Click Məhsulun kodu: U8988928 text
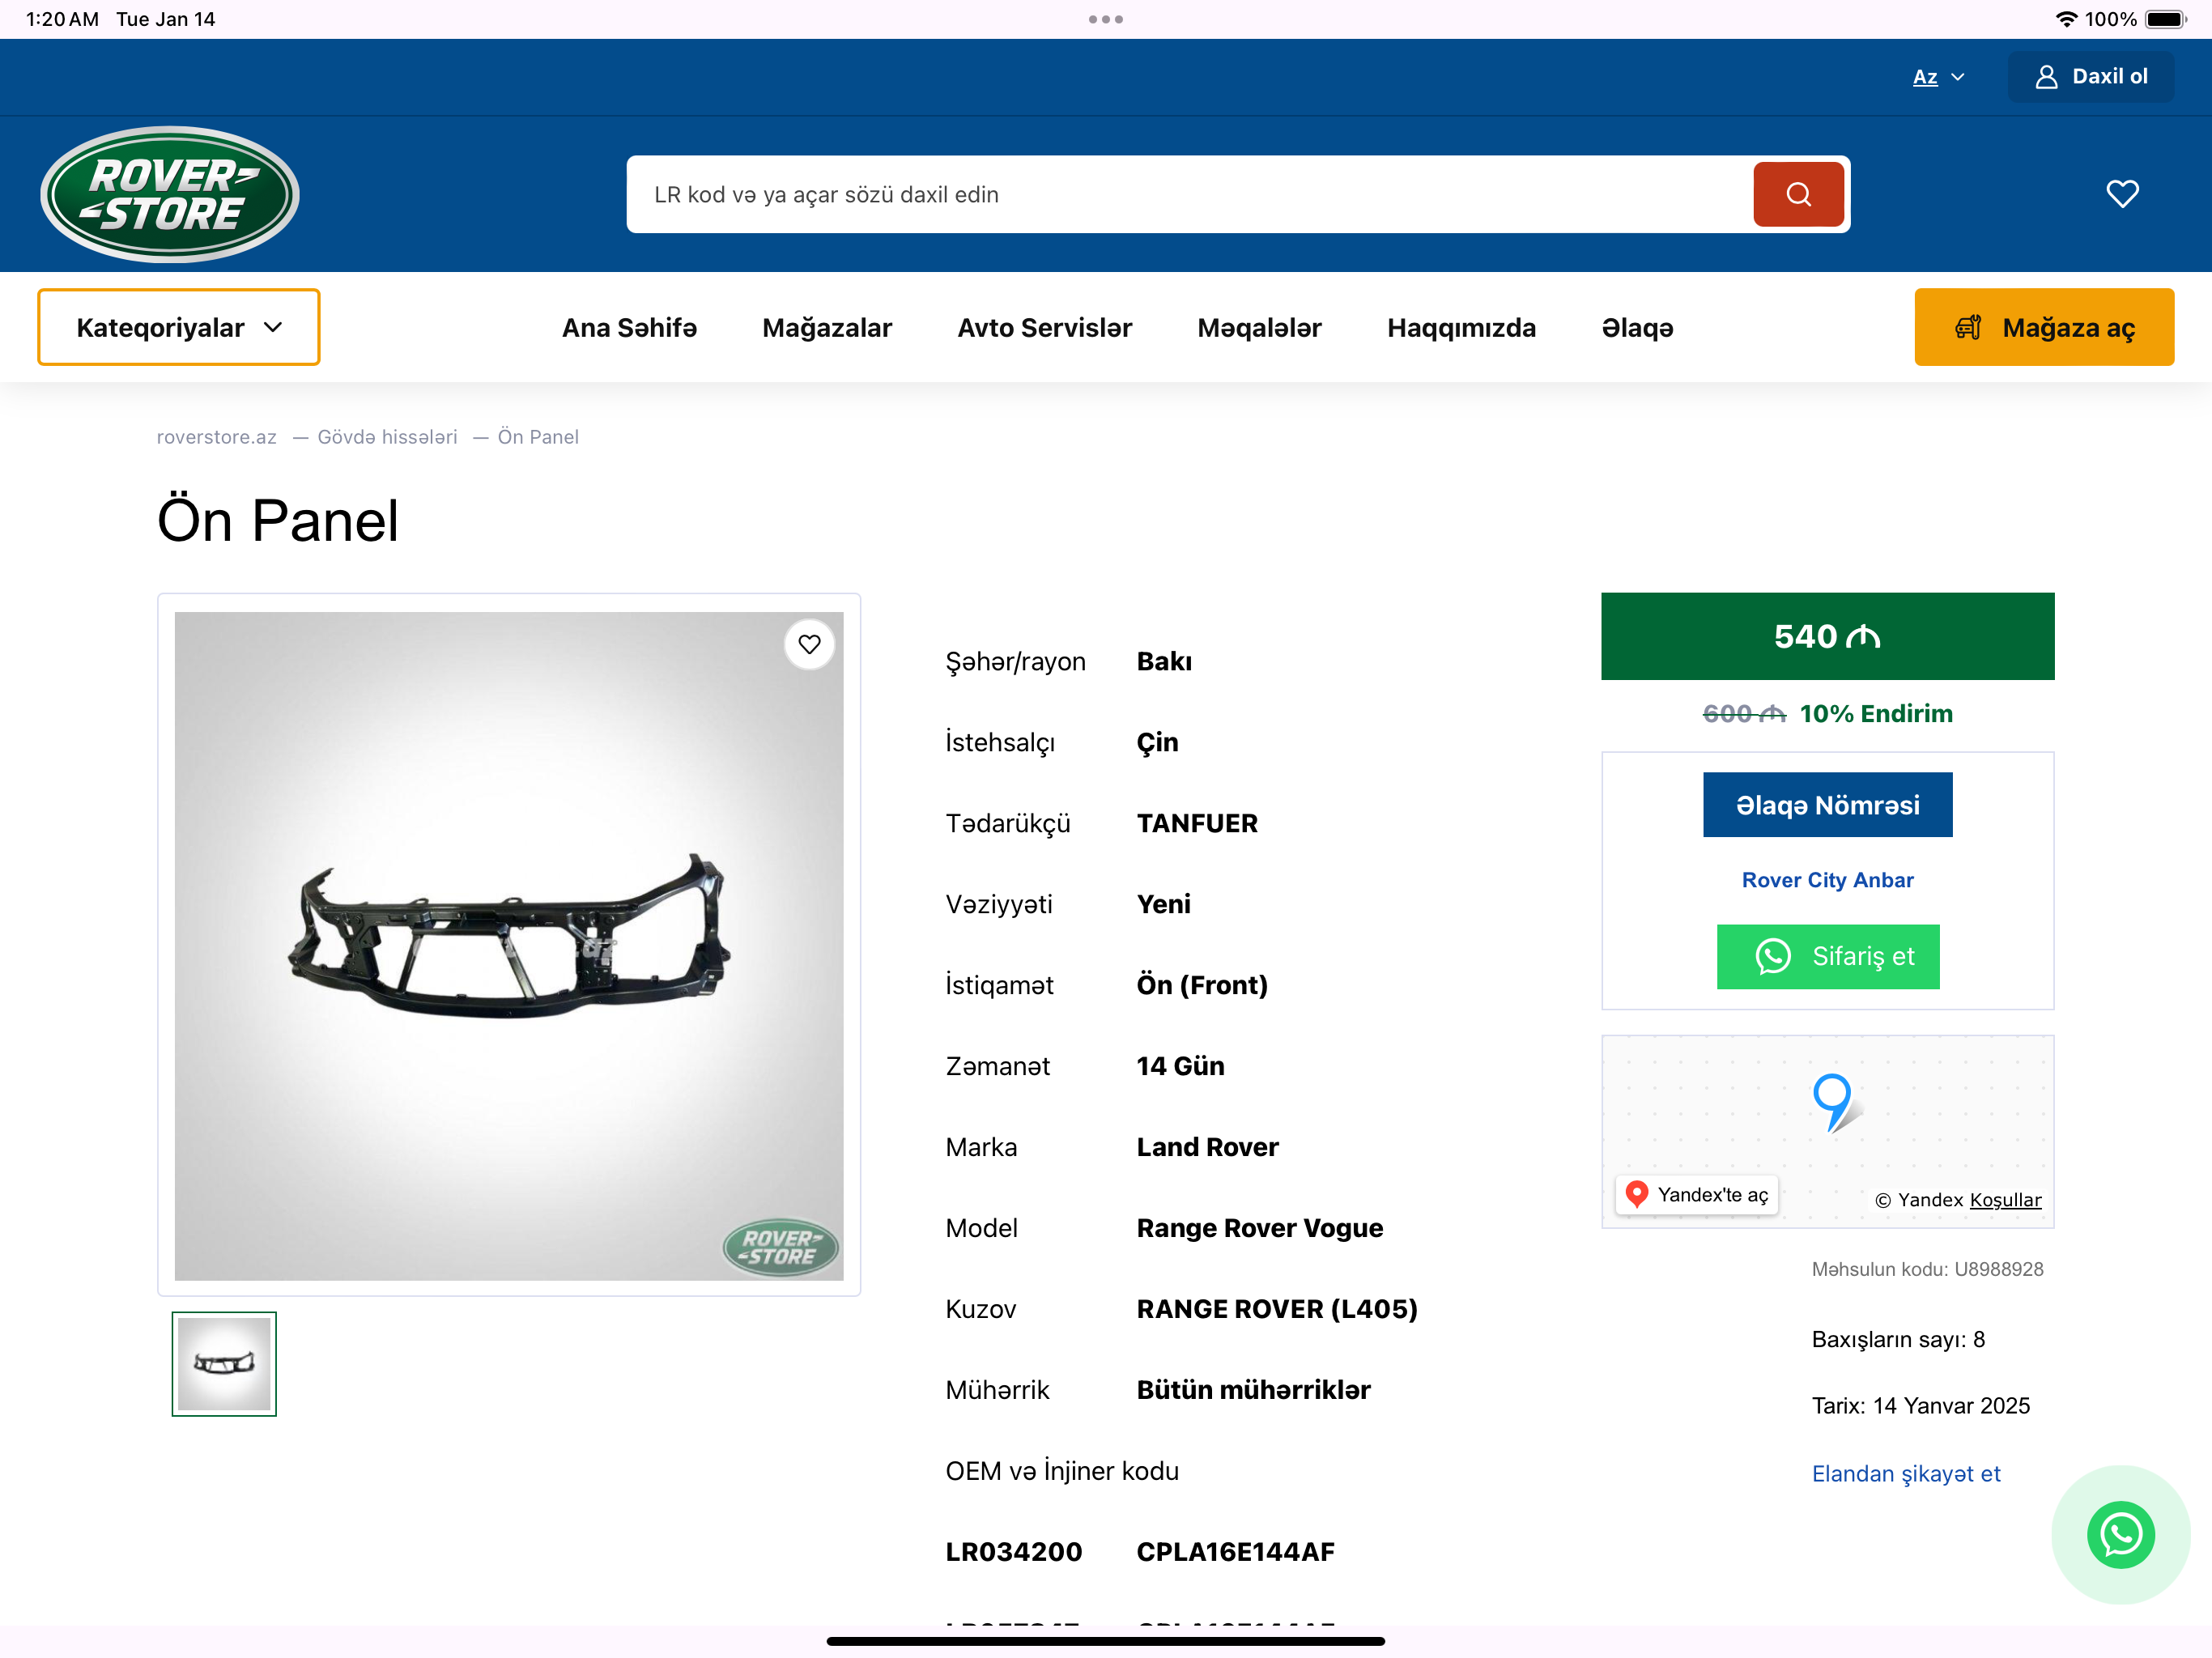2212x1658 pixels. point(1927,1269)
